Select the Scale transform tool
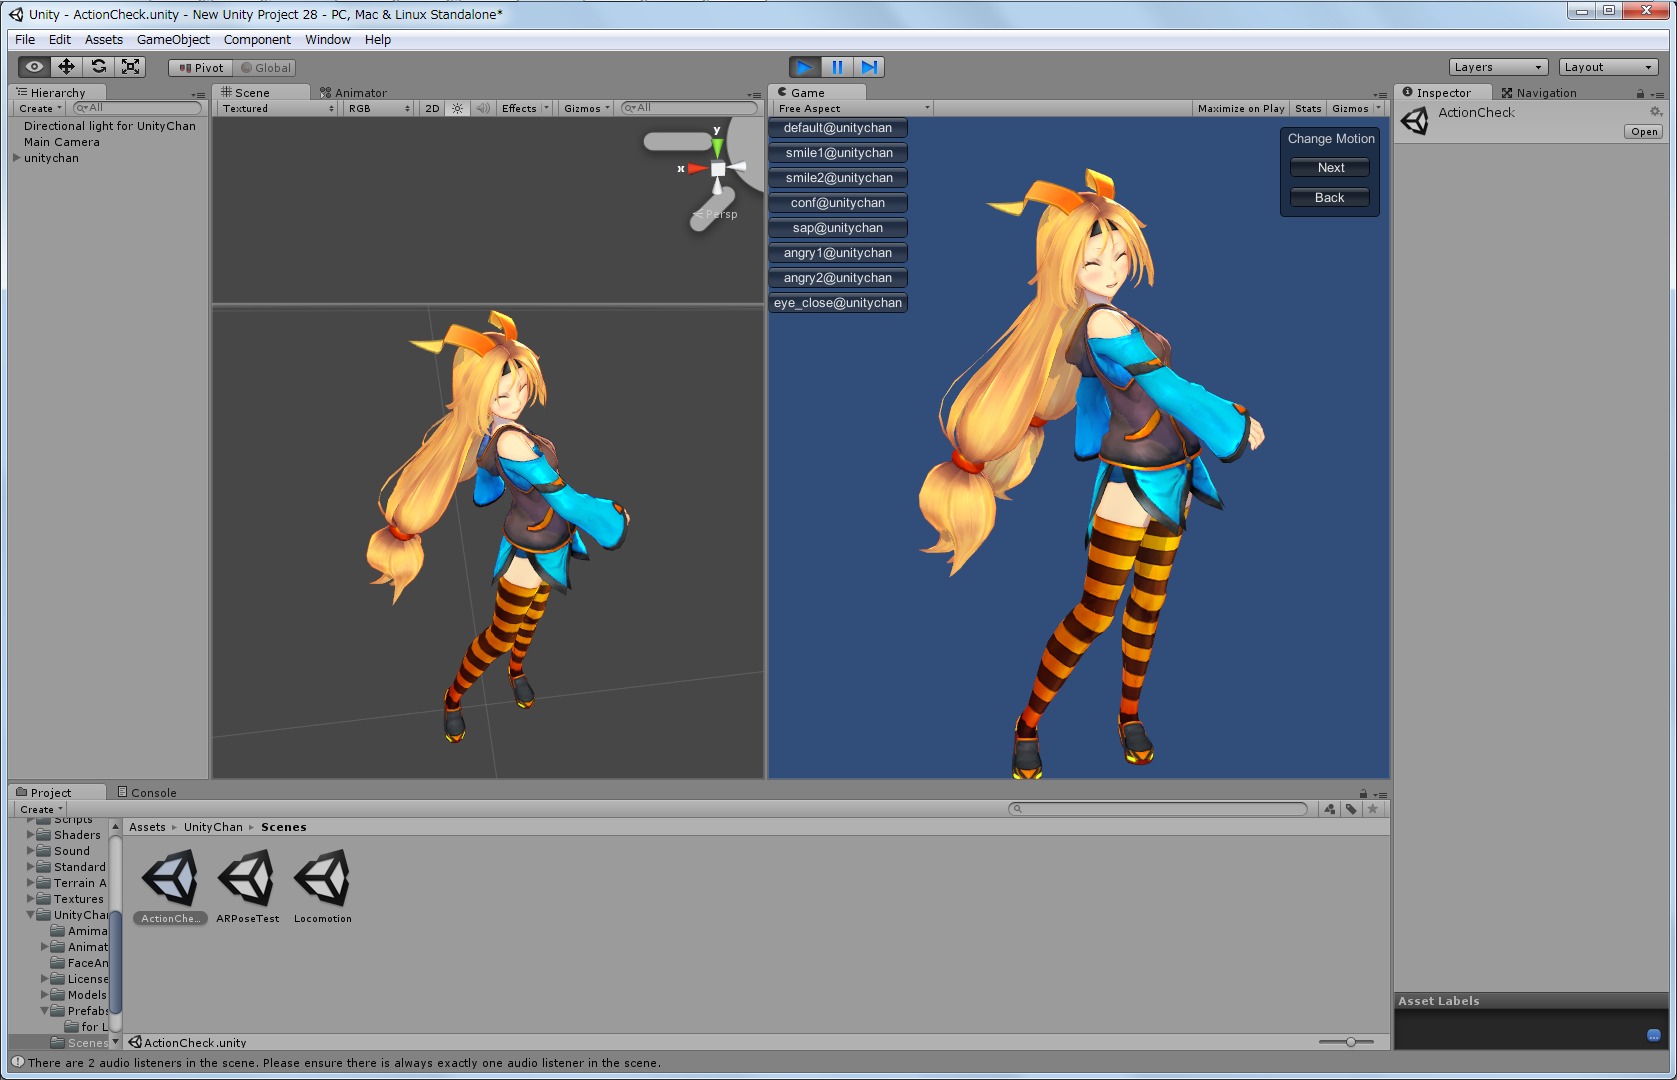This screenshot has height=1080, width=1677. (x=130, y=67)
